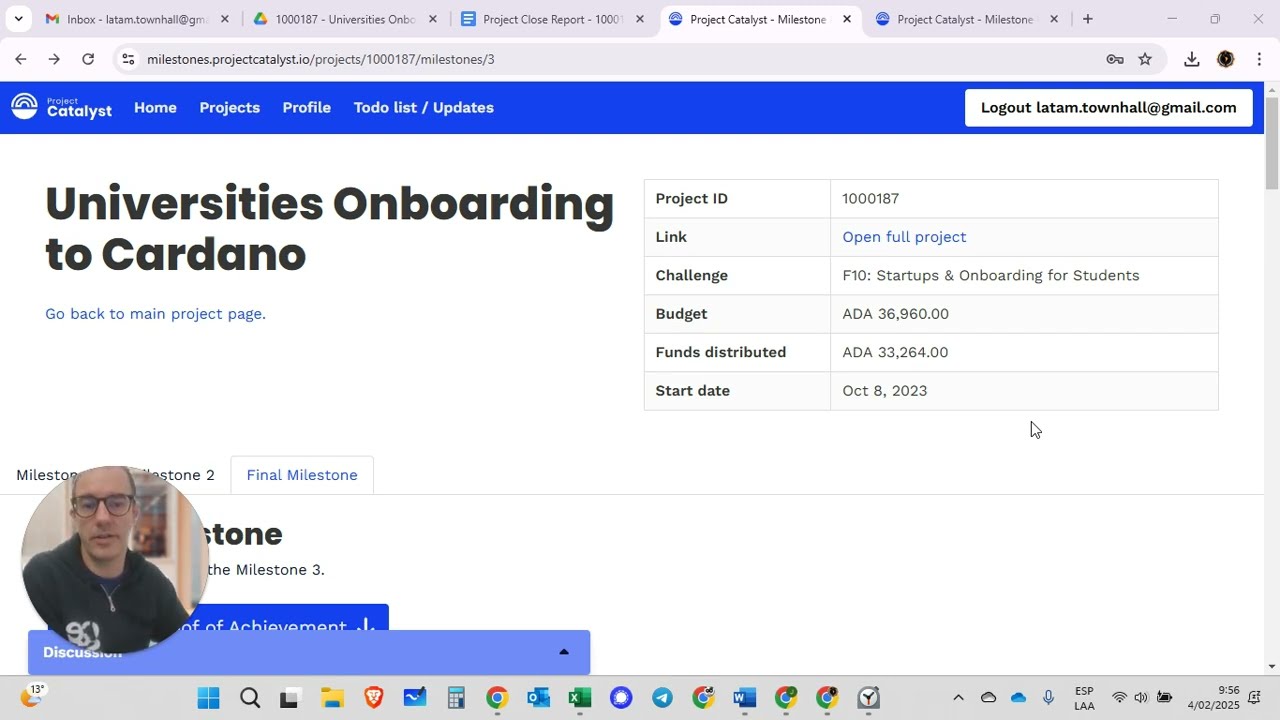Open Calculator from the taskbar
Viewport: 1280px width, 720px height.
pos(456,697)
